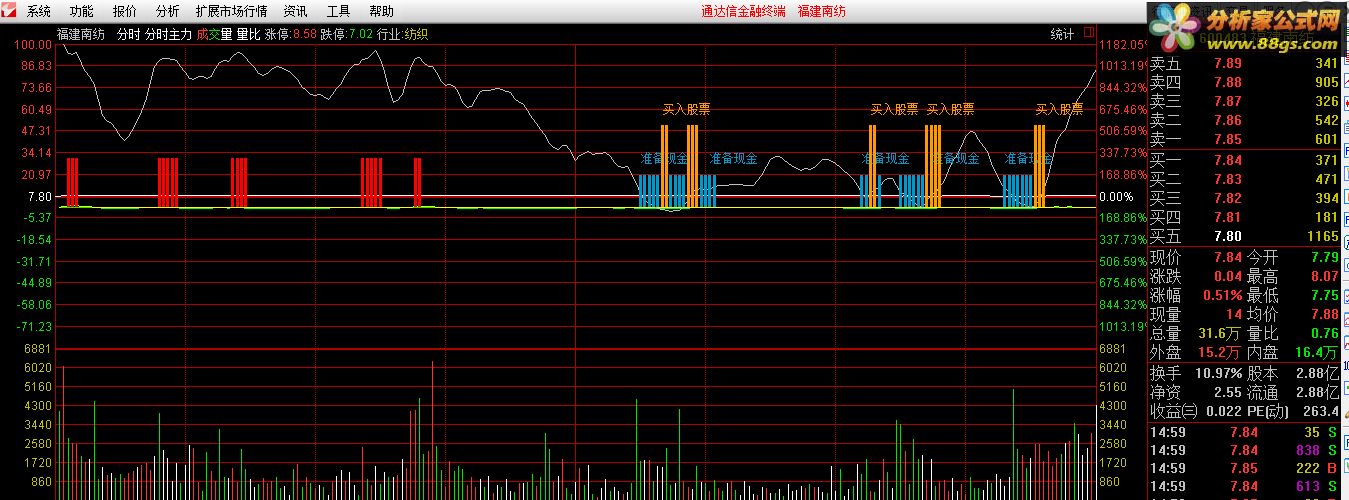The height and width of the screenshot is (500, 1349).
Task: Click the PE(动) value 263.4
Action: (1321, 412)
